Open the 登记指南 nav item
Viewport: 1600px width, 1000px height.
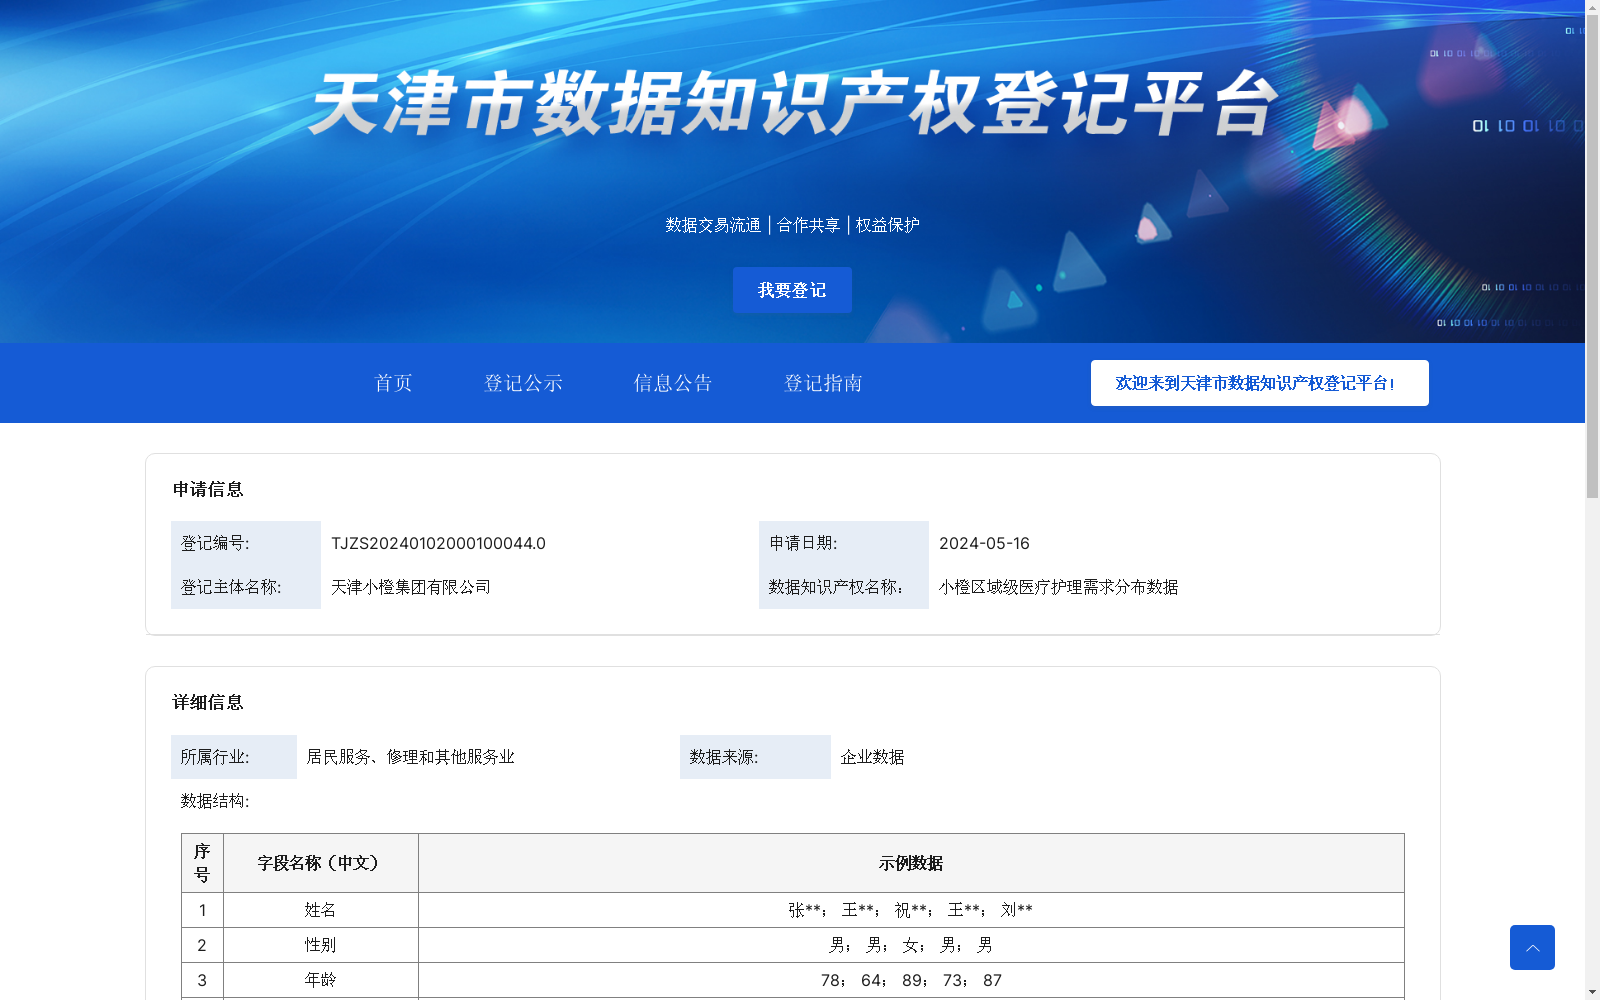pyautogui.click(x=823, y=383)
